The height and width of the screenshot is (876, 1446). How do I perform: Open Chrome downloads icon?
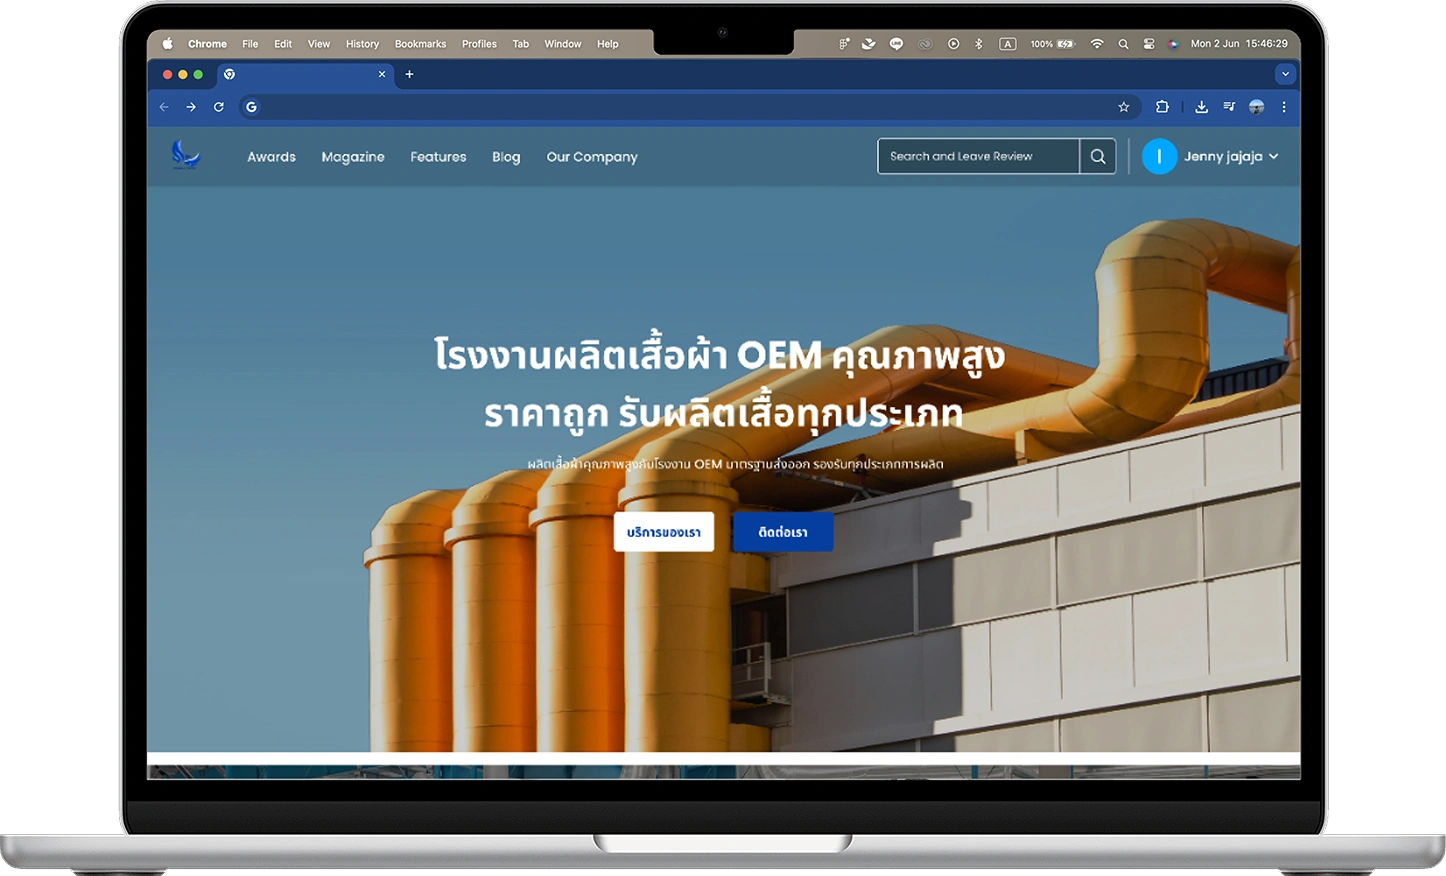(1201, 107)
